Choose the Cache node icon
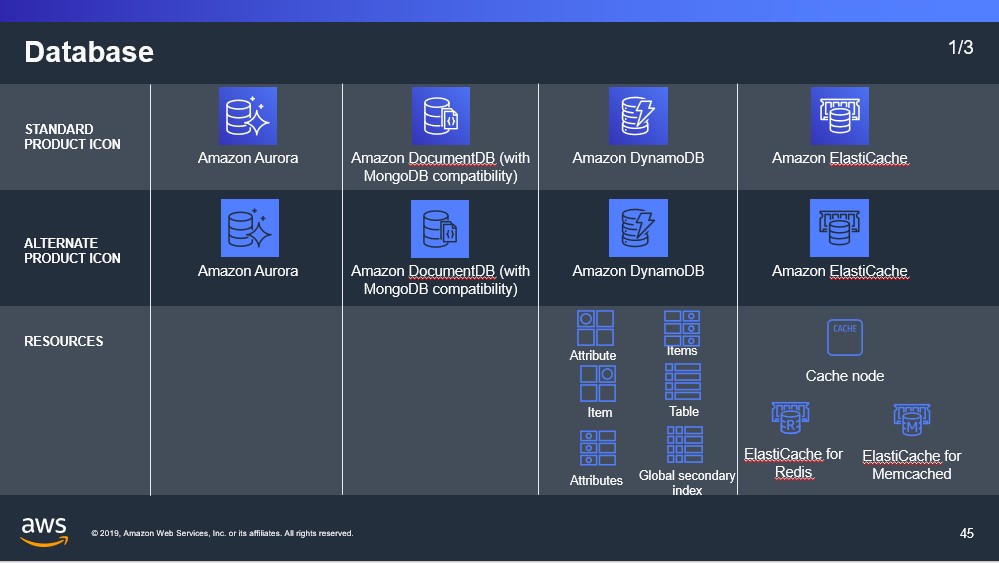This screenshot has height=563, width=999. pos(845,338)
